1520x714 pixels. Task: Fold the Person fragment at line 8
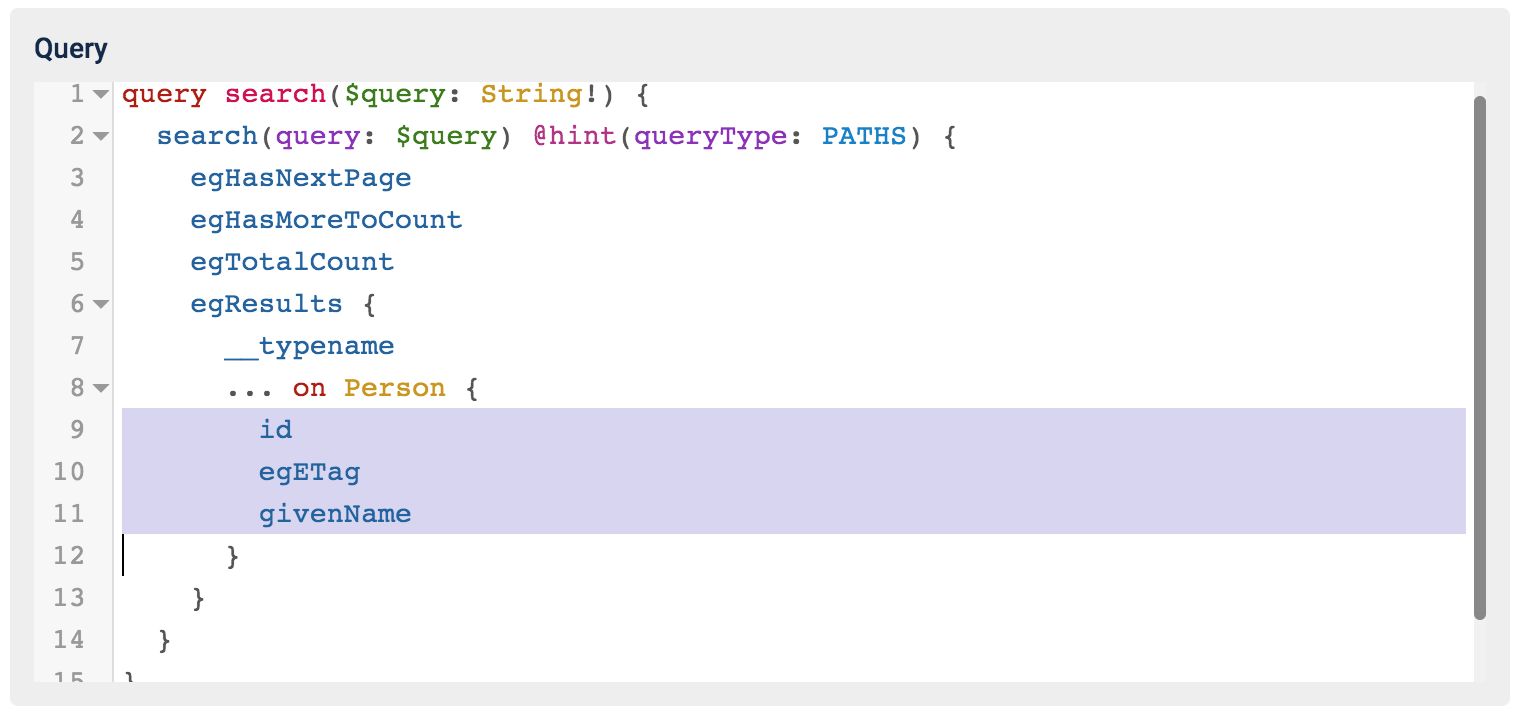(x=100, y=389)
